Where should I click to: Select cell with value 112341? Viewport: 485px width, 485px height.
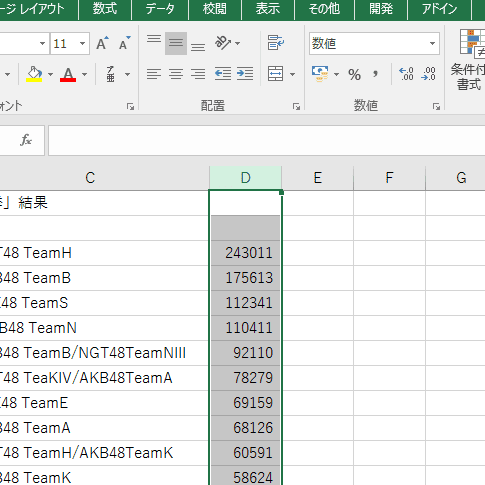coord(245,303)
